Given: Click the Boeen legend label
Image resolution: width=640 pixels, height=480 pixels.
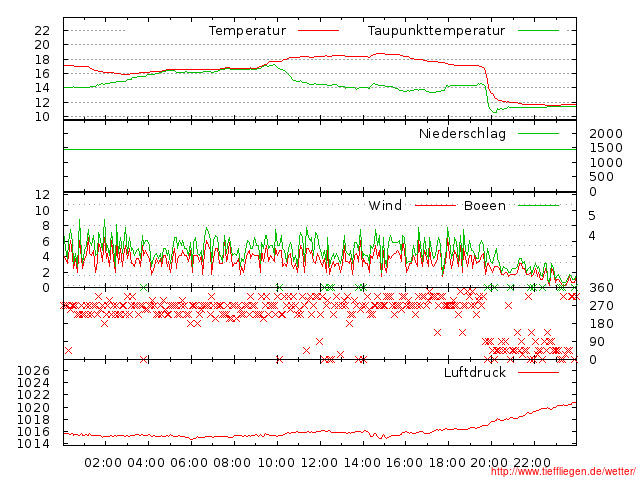Looking at the screenshot, I should pos(484,206).
